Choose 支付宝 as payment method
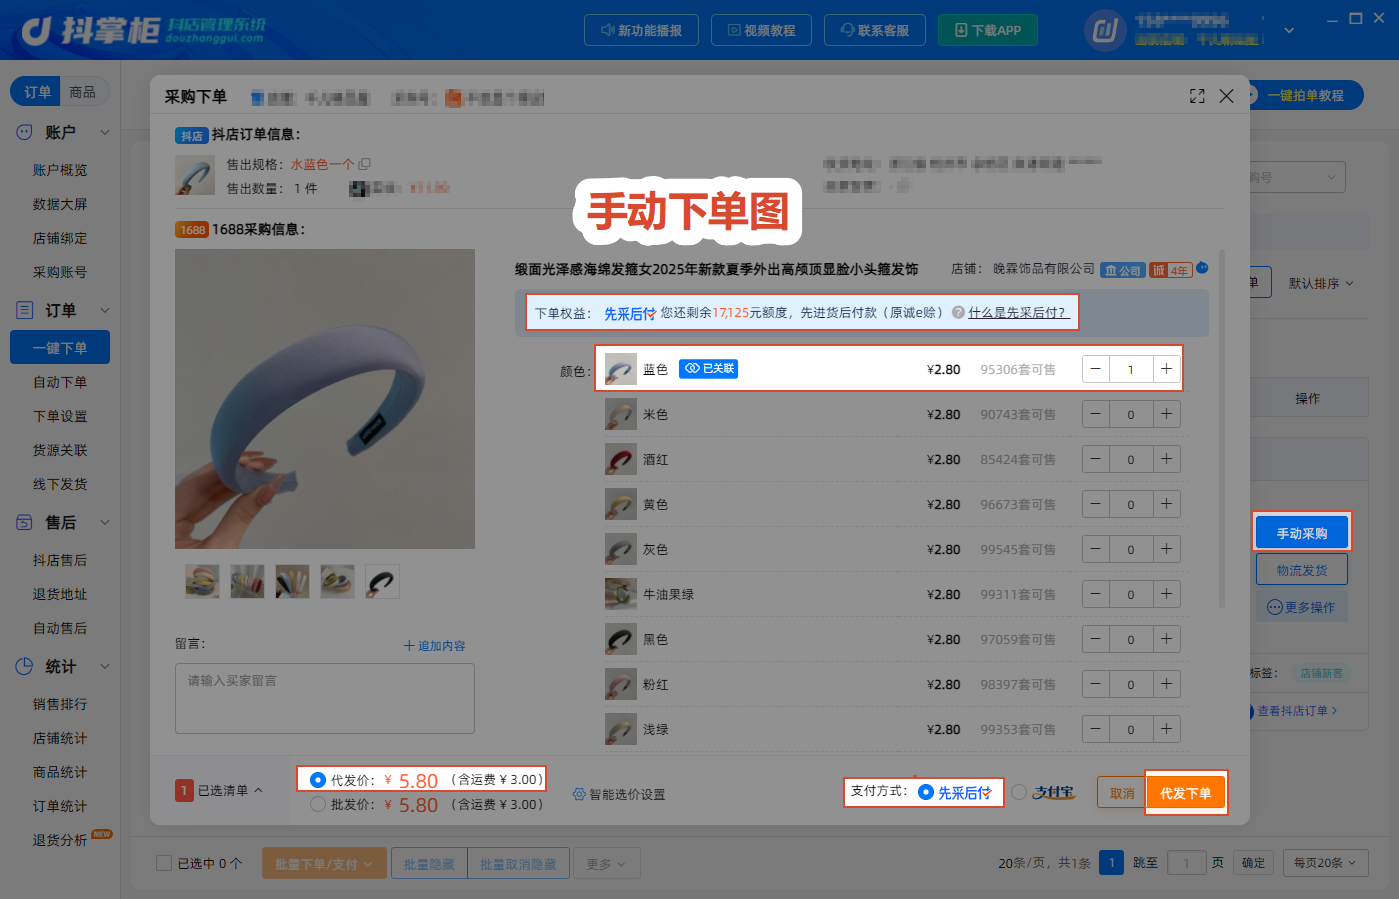Screen dimensions: 1399x899 [x=1019, y=792]
